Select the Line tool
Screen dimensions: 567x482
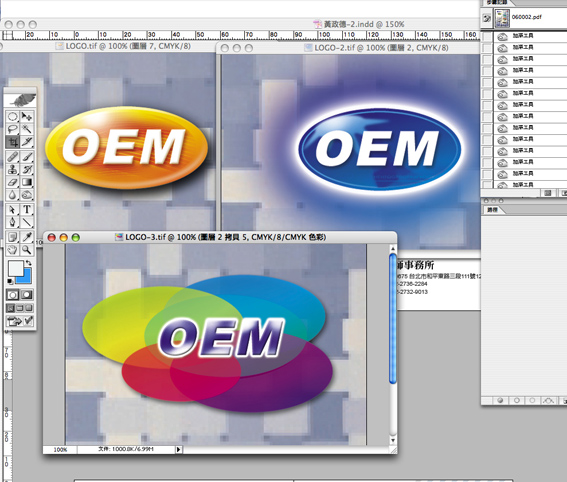tap(27, 222)
